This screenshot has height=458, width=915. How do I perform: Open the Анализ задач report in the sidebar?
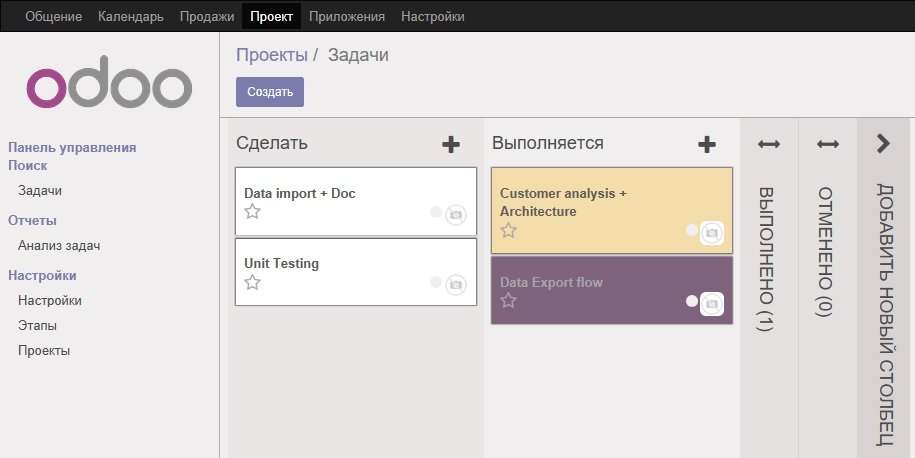pyautogui.click(x=59, y=246)
